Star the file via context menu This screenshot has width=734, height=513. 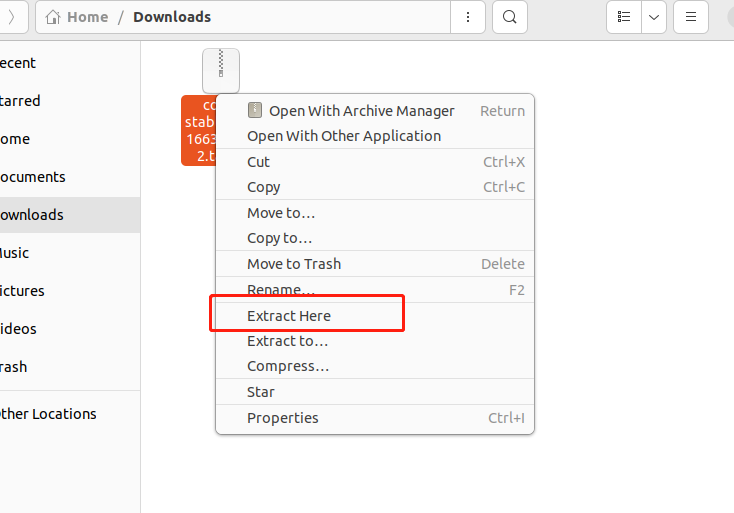(261, 392)
